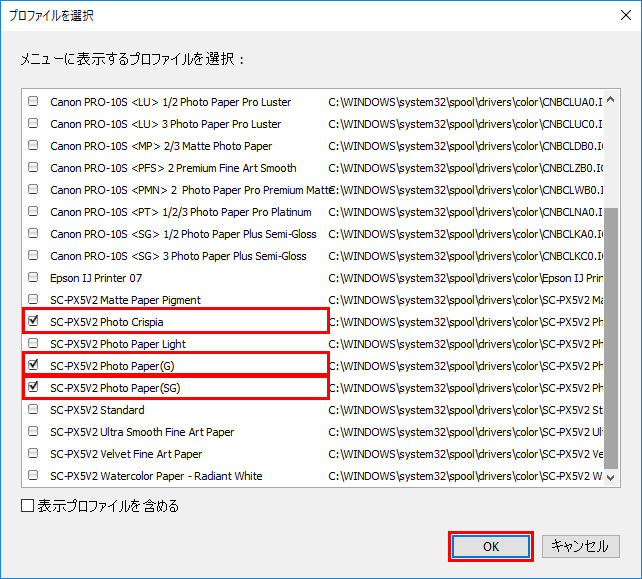The width and height of the screenshot is (642, 579).
Task: Click the CNBCLKC0 file path
Action: pyautogui.click(x=465, y=256)
